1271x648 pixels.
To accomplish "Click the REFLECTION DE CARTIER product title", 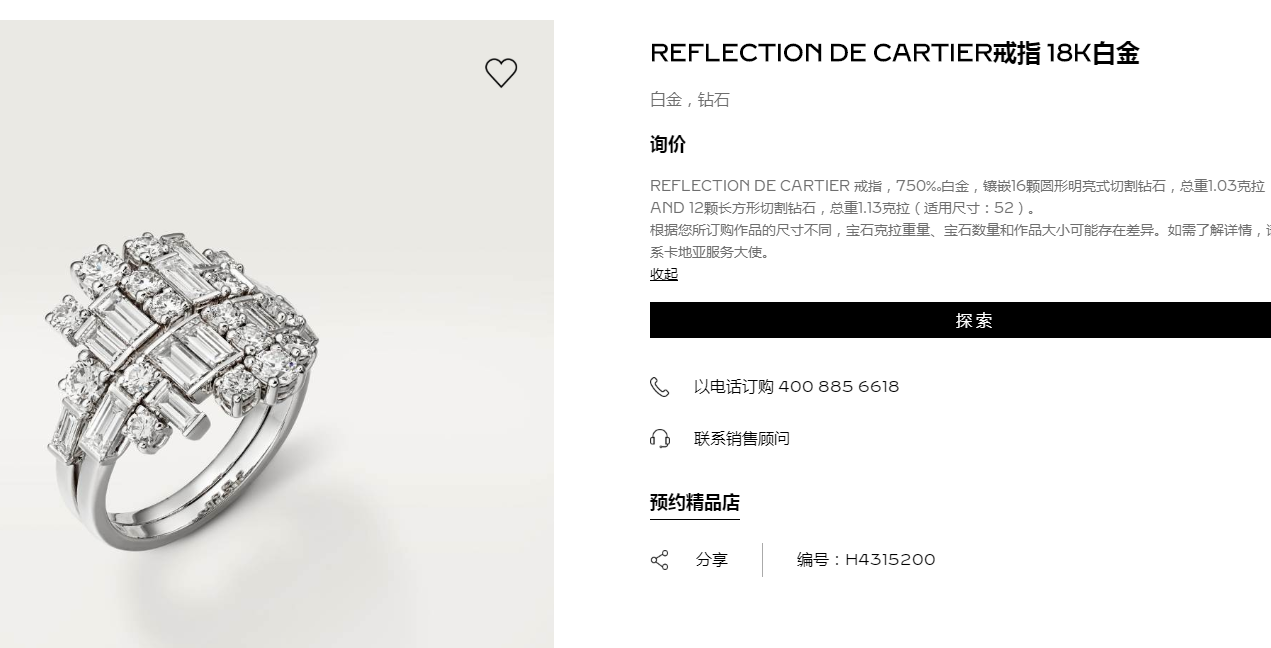I will tap(895, 53).
